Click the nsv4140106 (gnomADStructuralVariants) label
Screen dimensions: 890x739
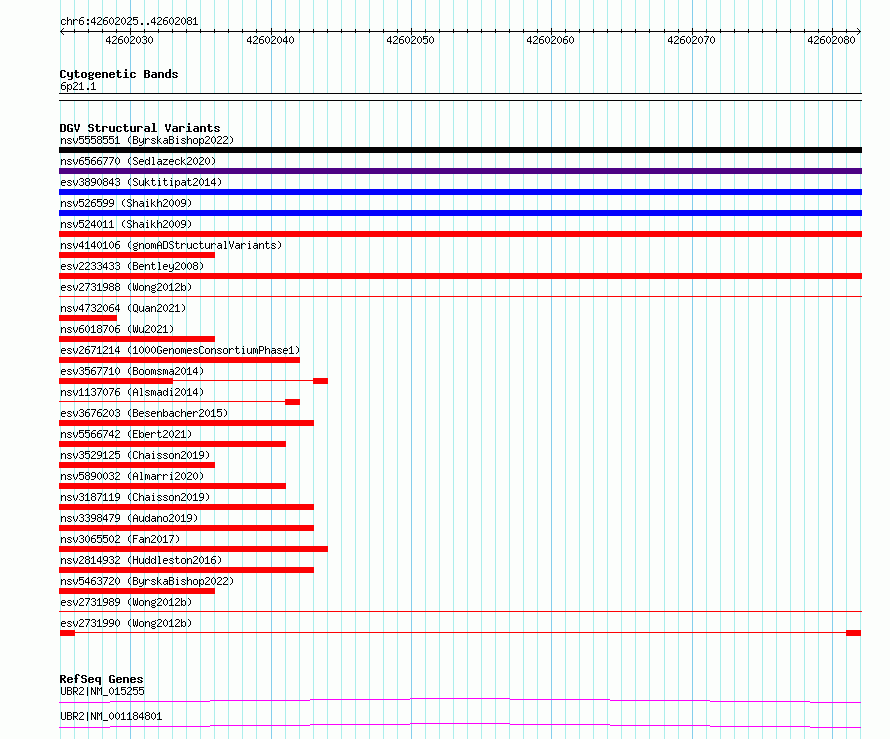pyautogui.click(x=171, y=245)
